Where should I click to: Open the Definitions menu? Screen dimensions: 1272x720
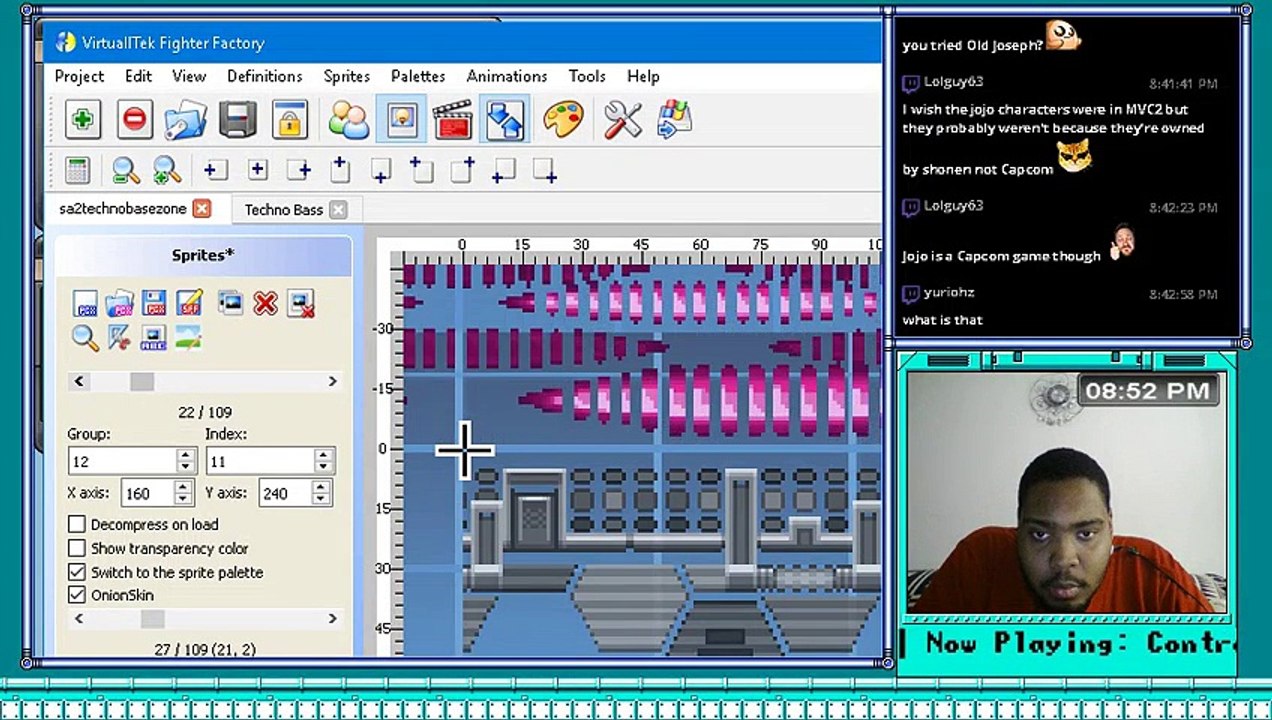tap(265, 76)
